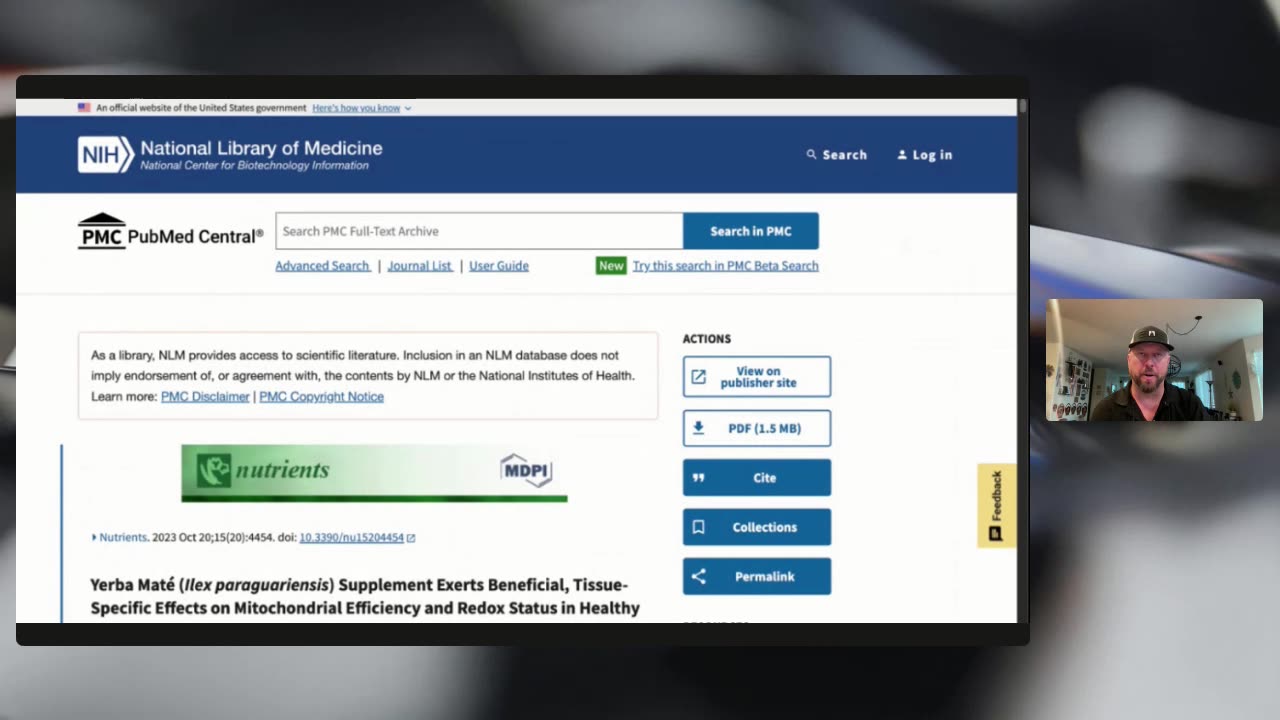
Task: Click Try this search in PMC Beta Search
Action: [725, 266]
